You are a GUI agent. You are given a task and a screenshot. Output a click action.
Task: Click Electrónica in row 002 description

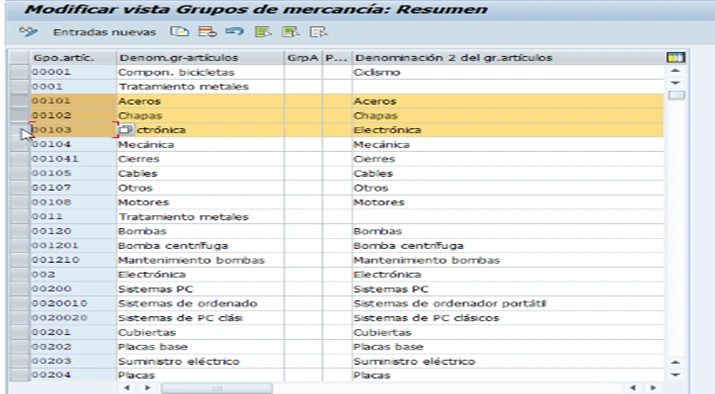pyautogui.click(x=200, y=275)
